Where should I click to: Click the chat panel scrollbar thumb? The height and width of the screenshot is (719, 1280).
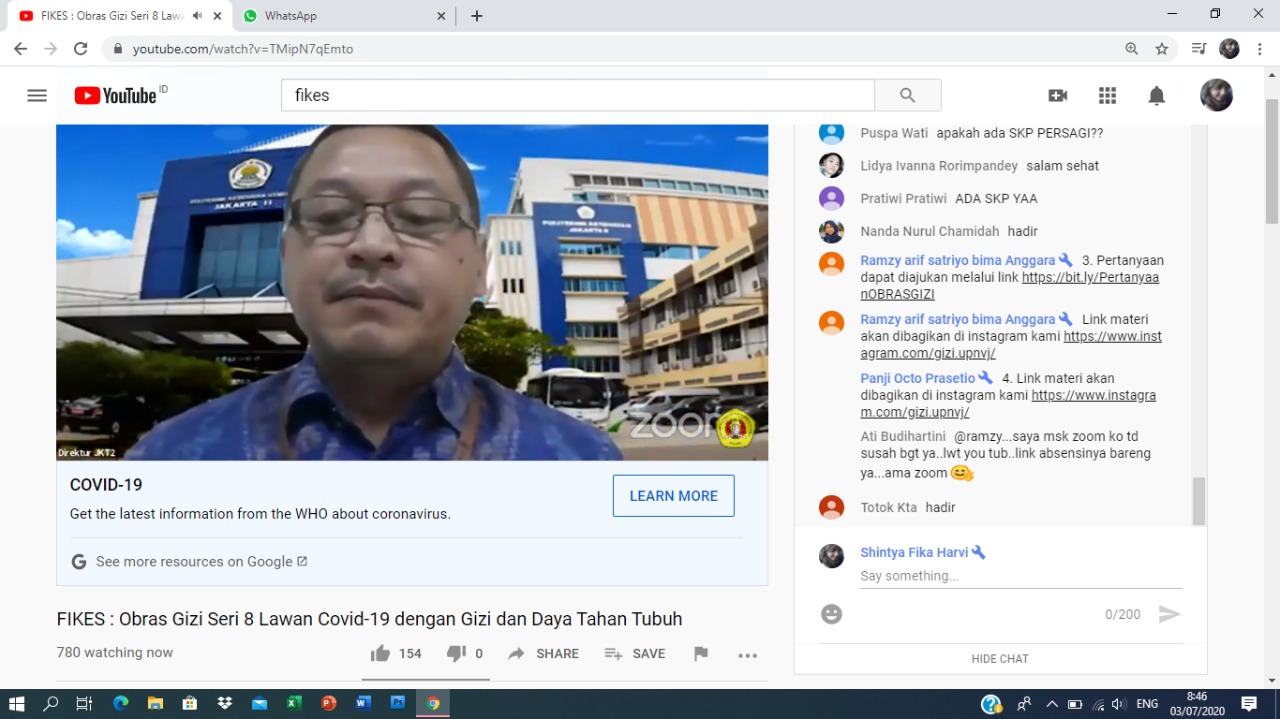pyautogui.click(x=1198, y=500)
